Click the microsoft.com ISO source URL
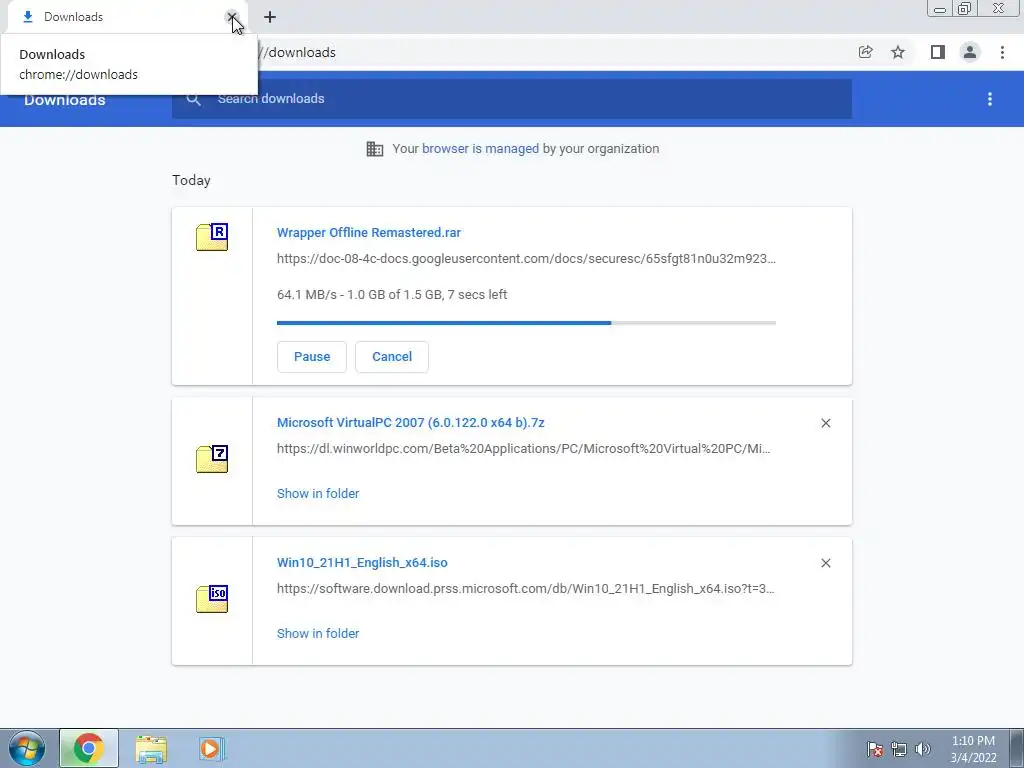Image resolution: width=1024 pixels, height=768 pixels. [526, 588]
